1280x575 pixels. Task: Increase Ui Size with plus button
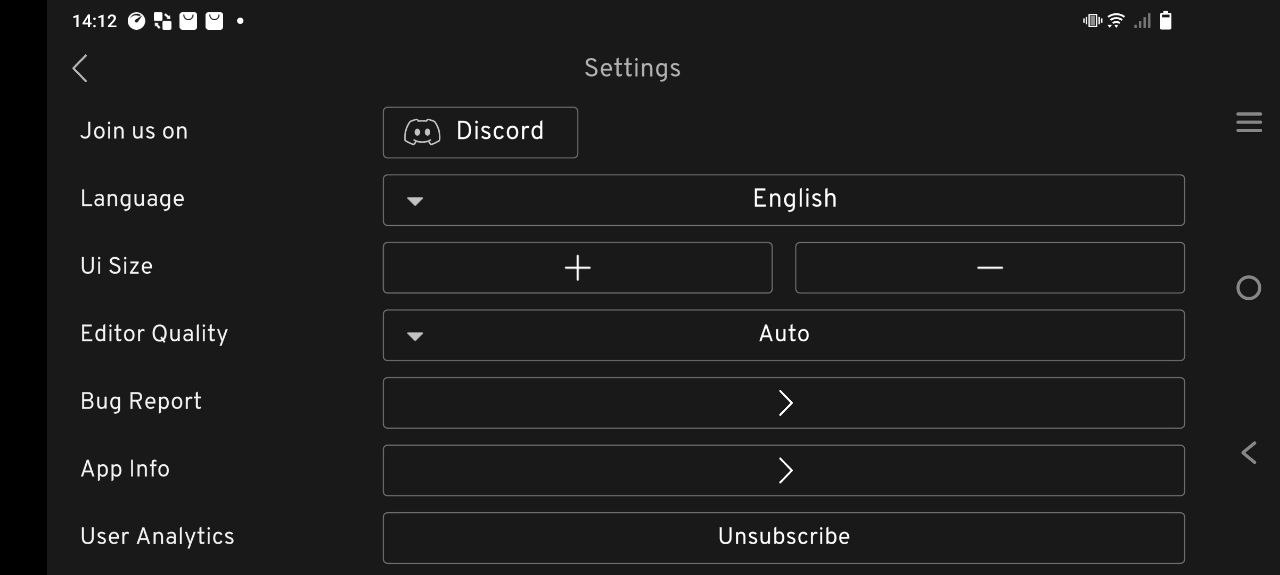pyautogui.click(x=577, y=267)
